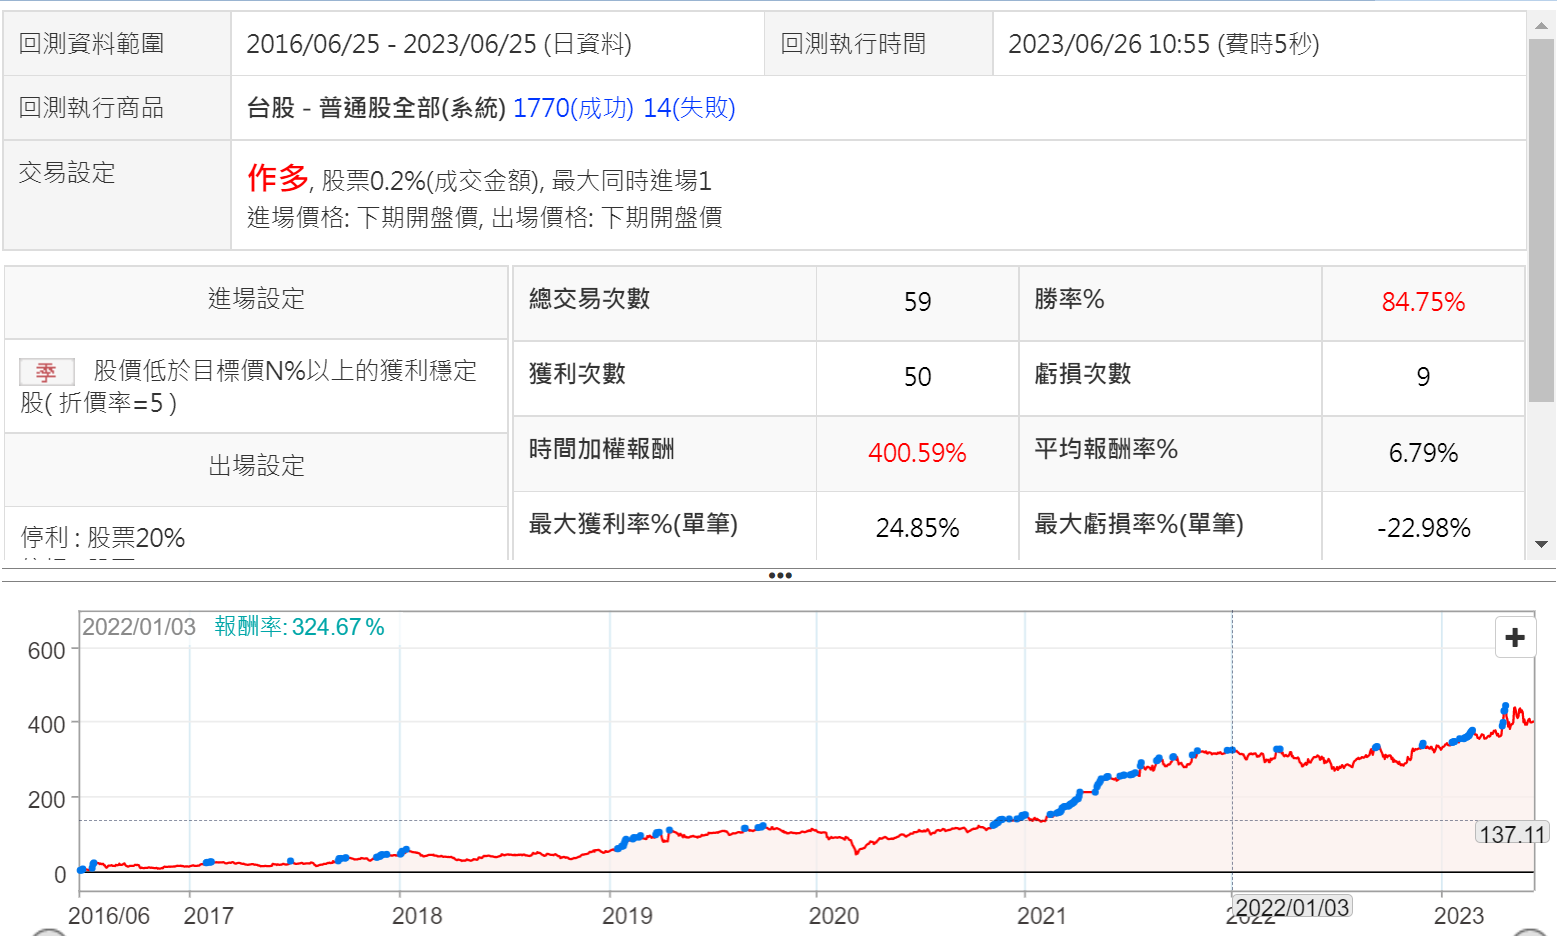Click the right range handle below chart

(1530, 932)
